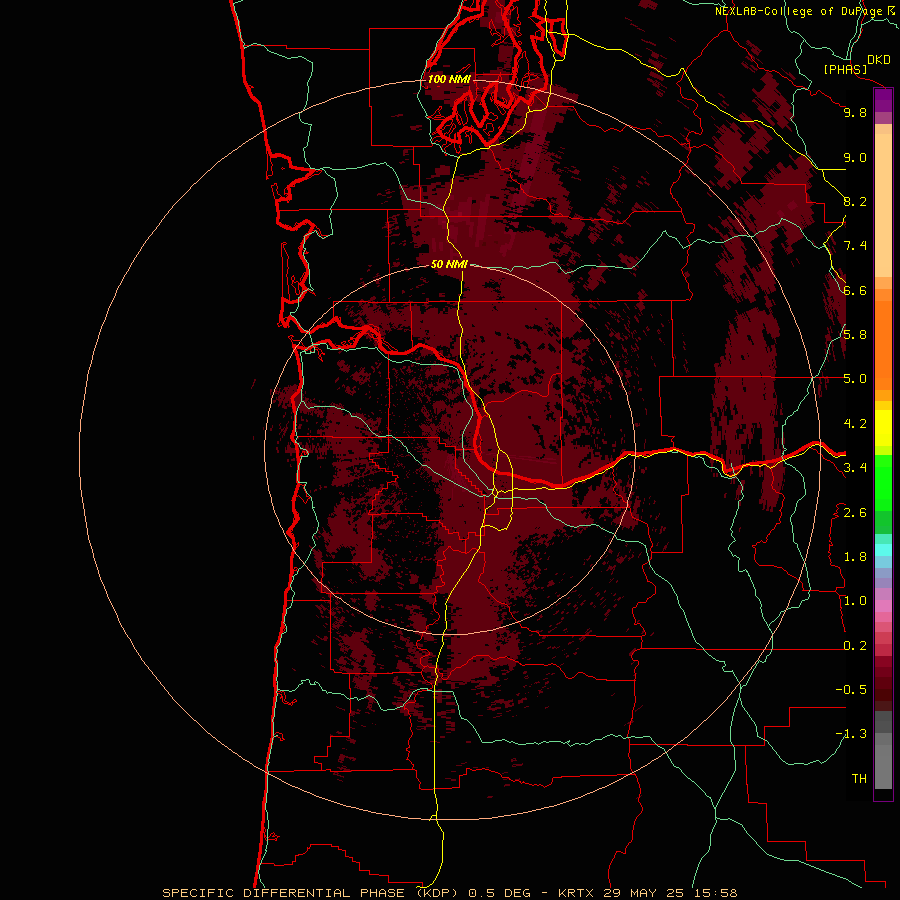
Task: Click the 5.0 scale value
Action: pos(855,379)
